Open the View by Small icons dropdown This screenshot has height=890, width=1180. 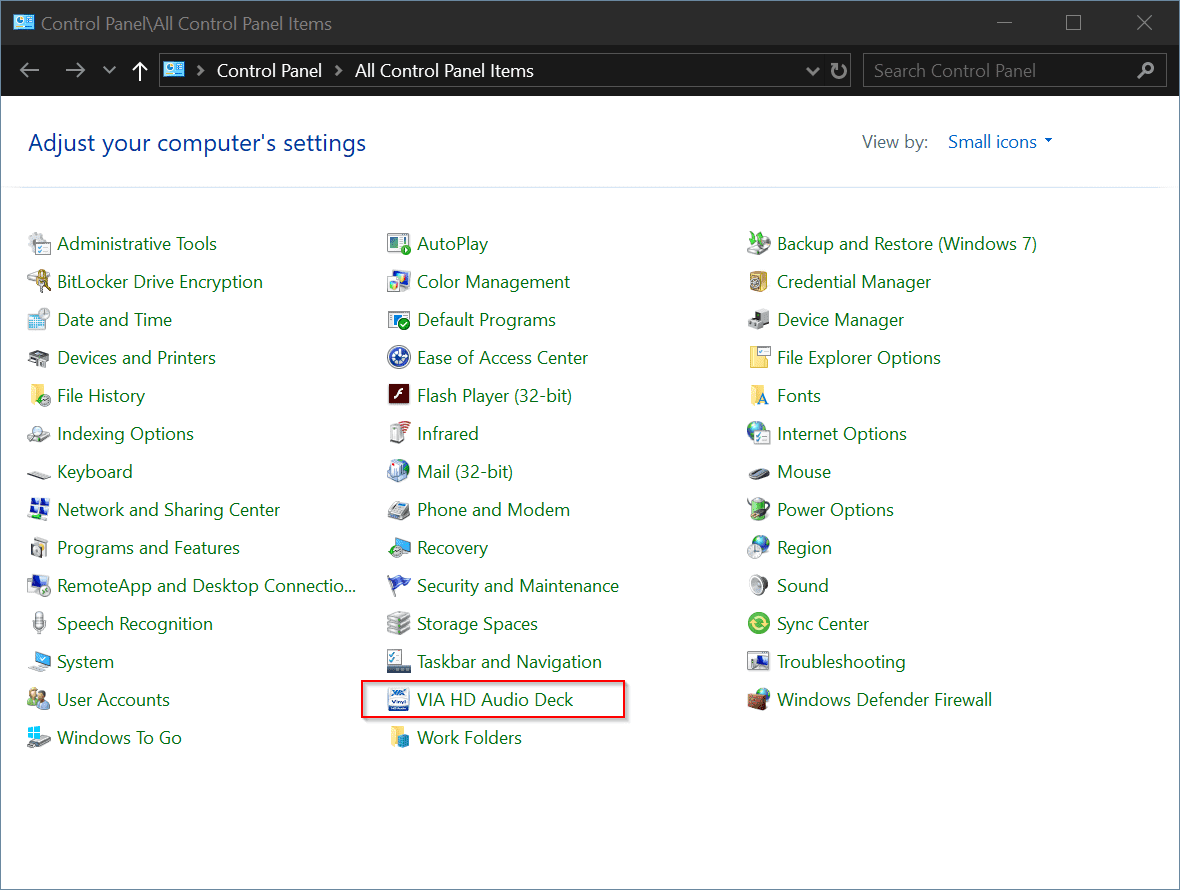pos(999,141)
